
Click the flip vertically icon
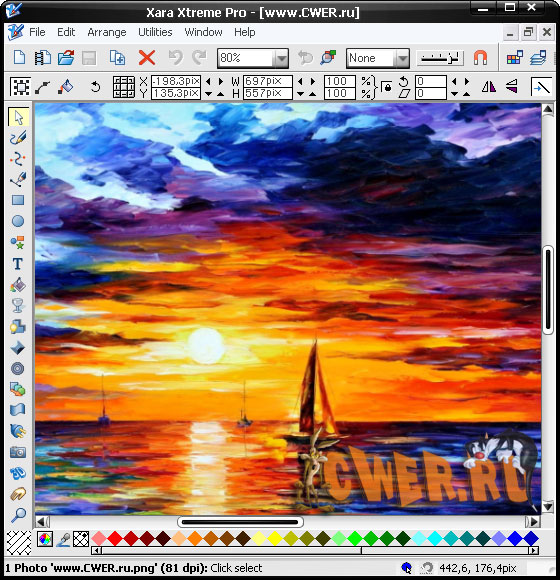point(512,87)
